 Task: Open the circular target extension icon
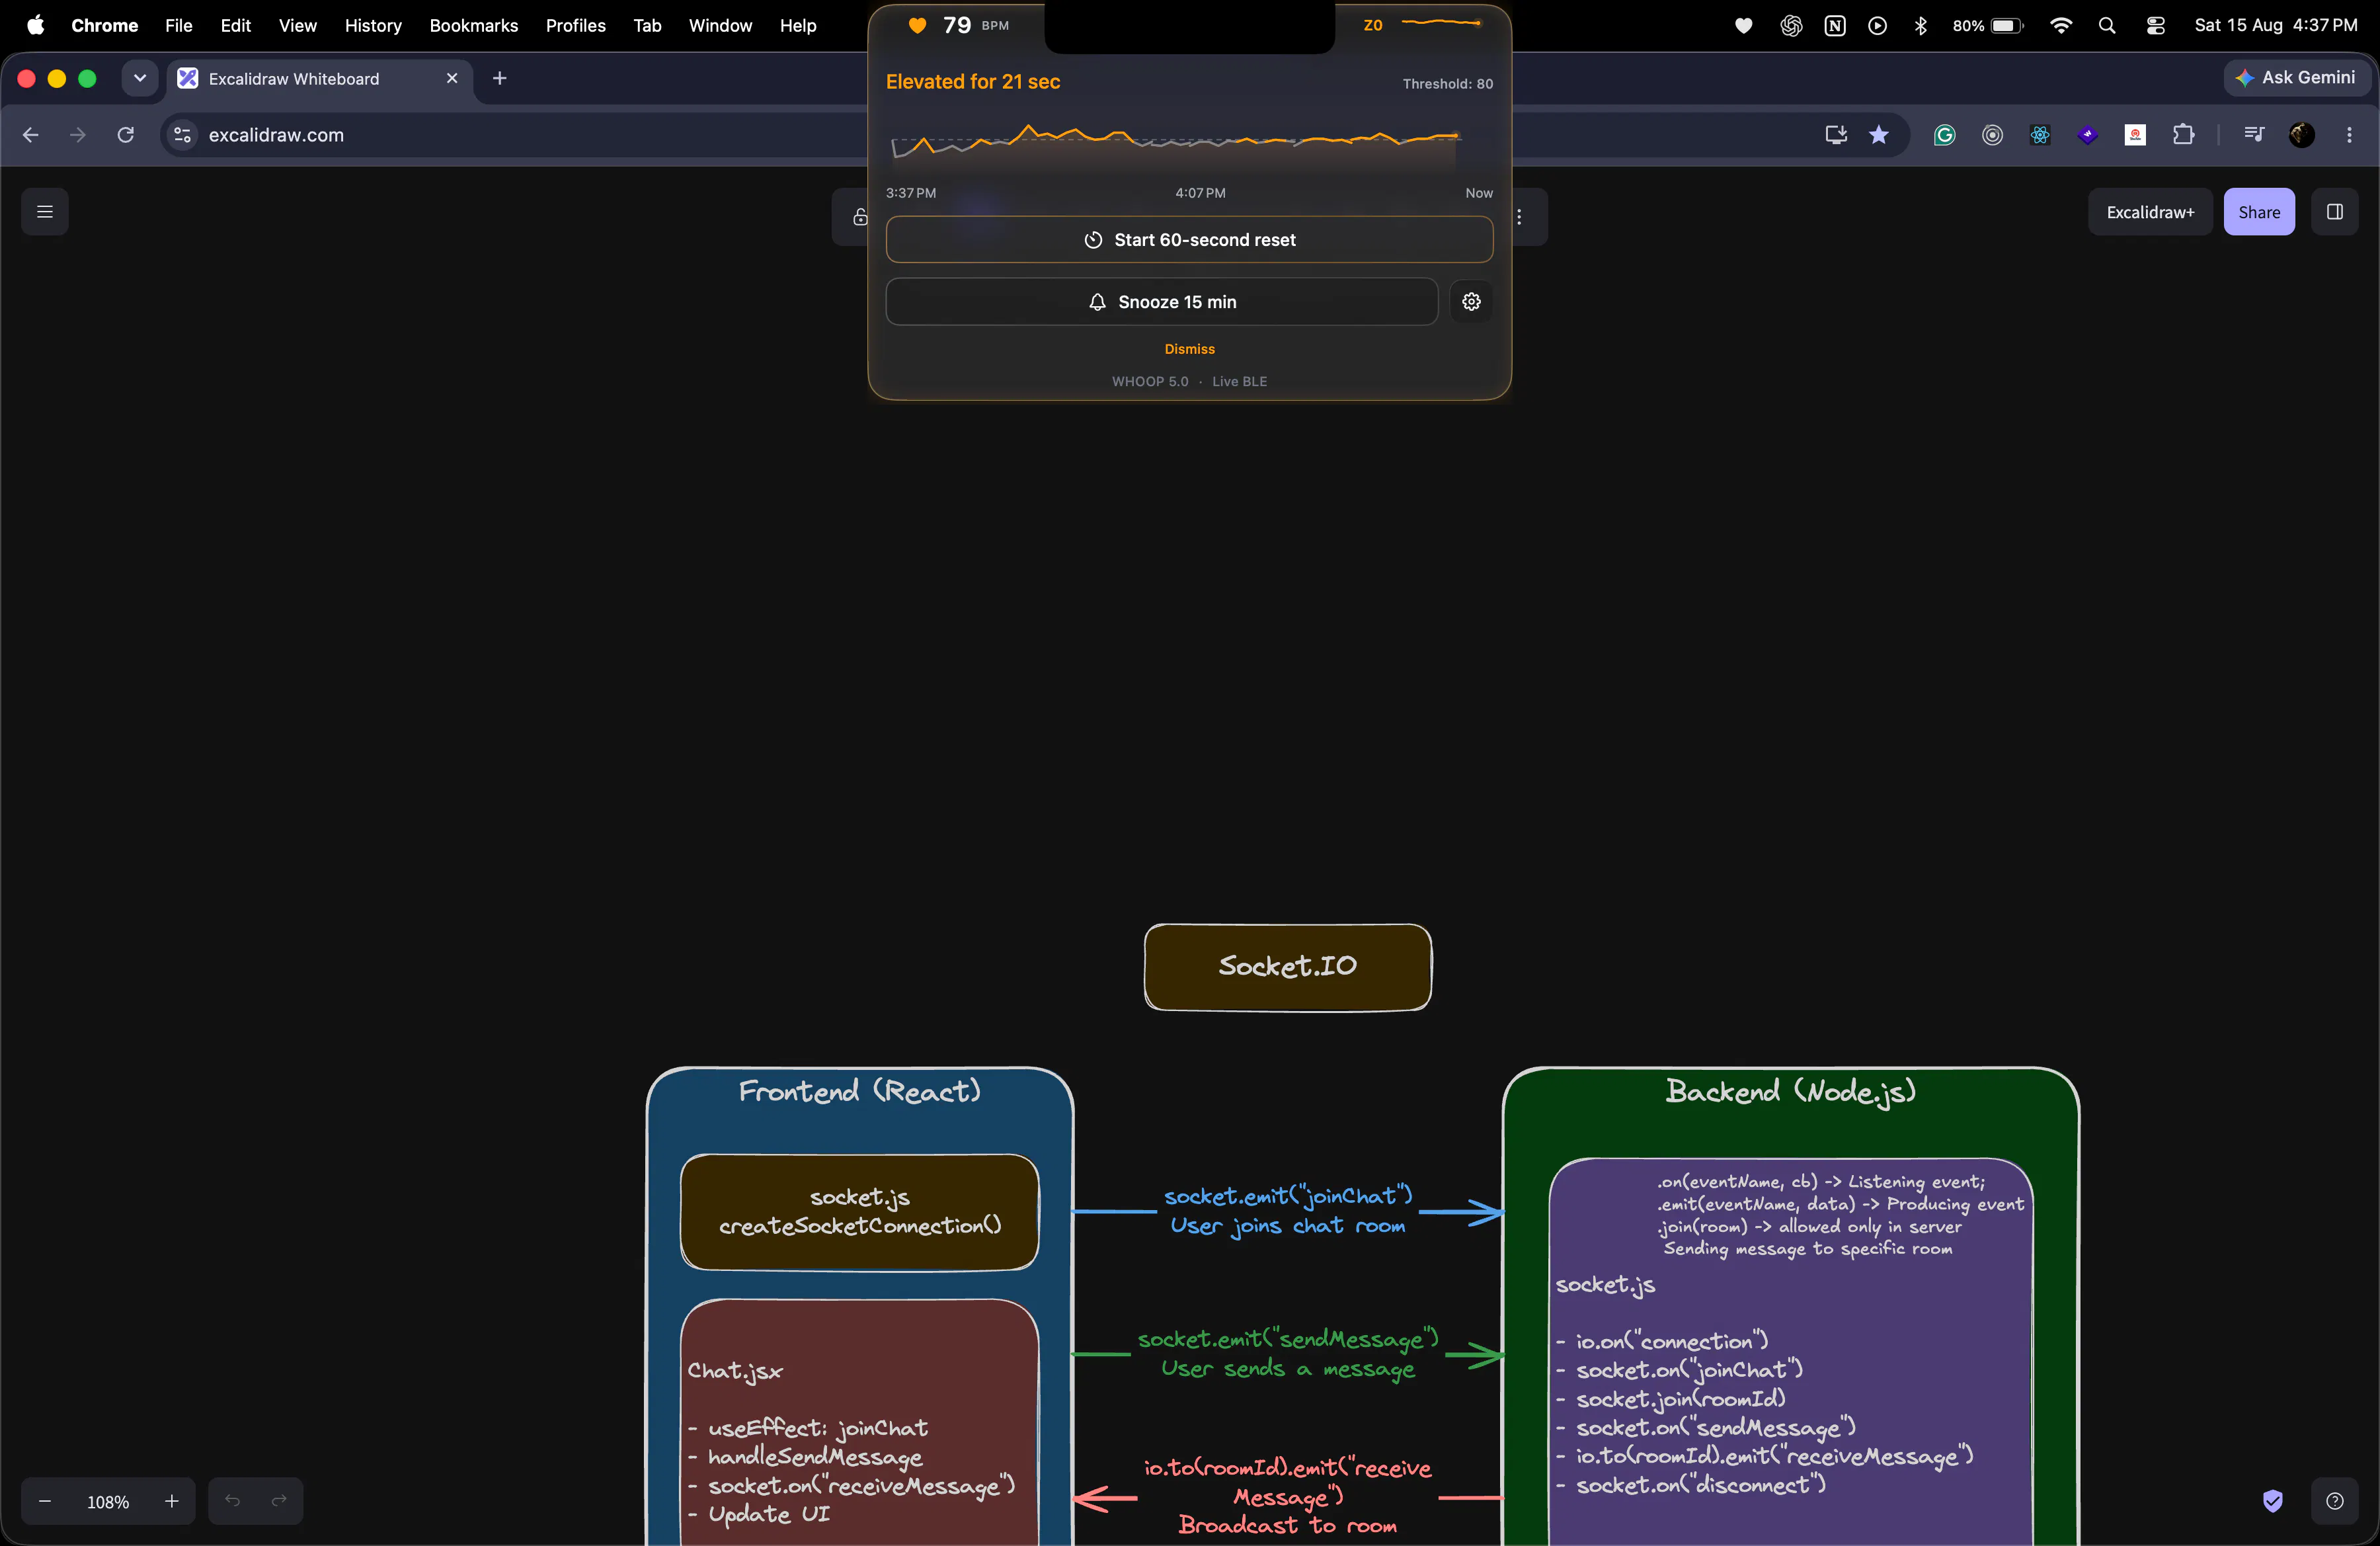pos(1992,135)
